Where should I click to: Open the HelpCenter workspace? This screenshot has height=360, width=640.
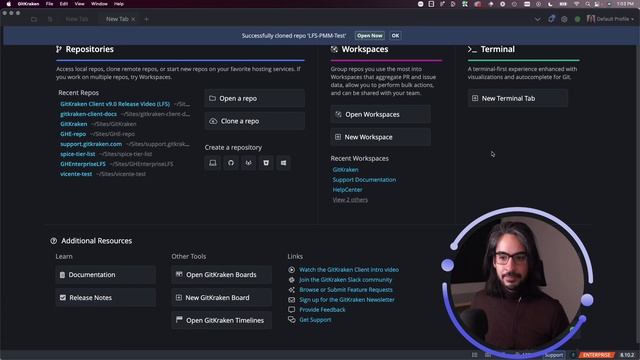tap(347, 189)
